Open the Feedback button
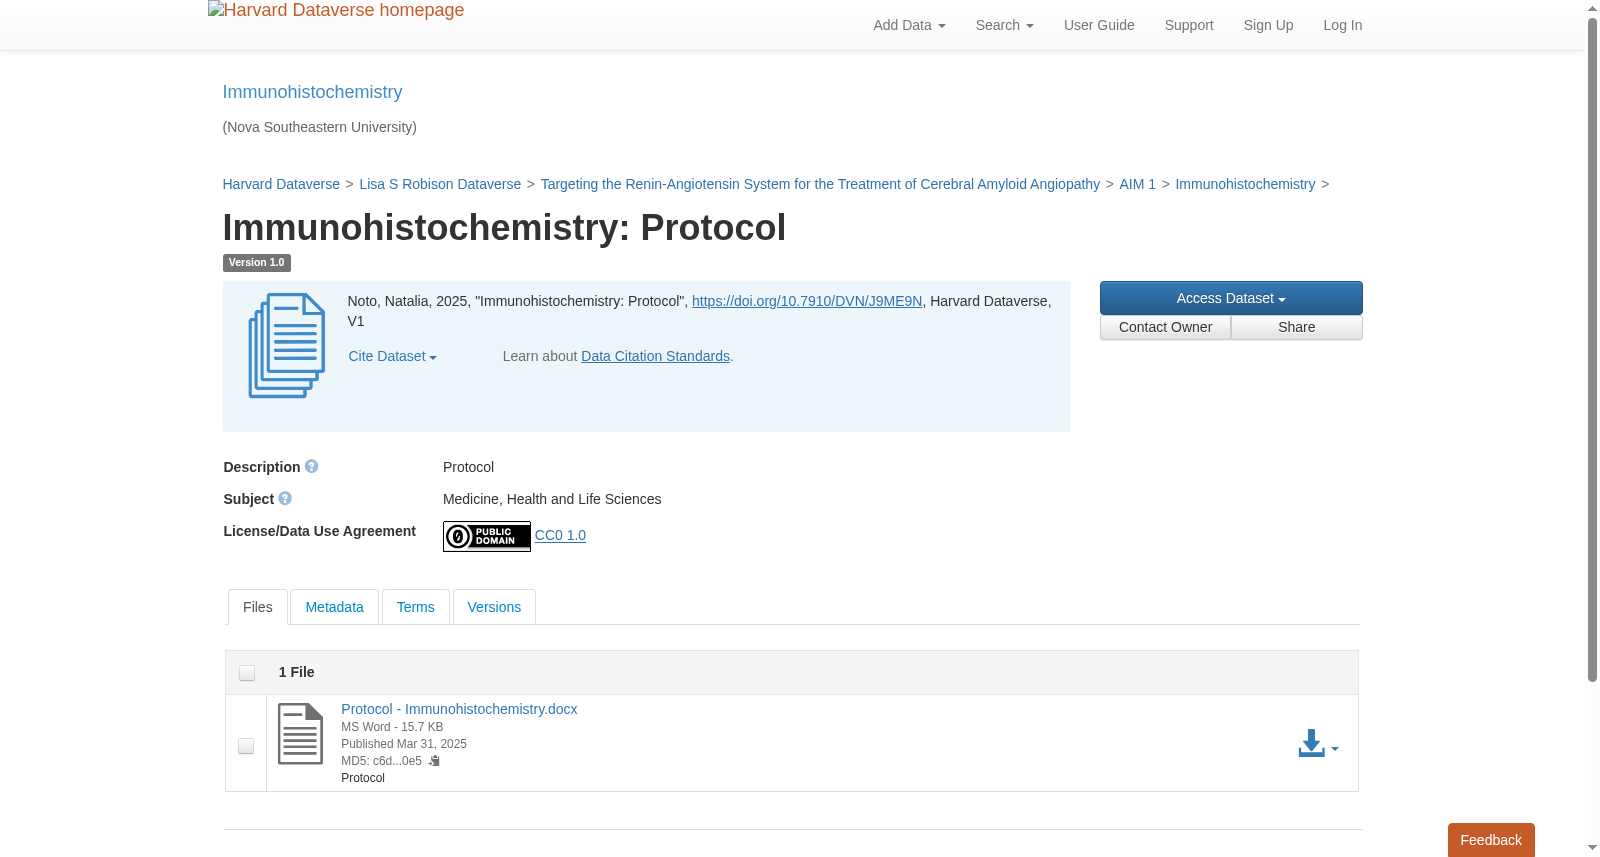Screen dimensions: 1600x857 [x=1491, y=840]
